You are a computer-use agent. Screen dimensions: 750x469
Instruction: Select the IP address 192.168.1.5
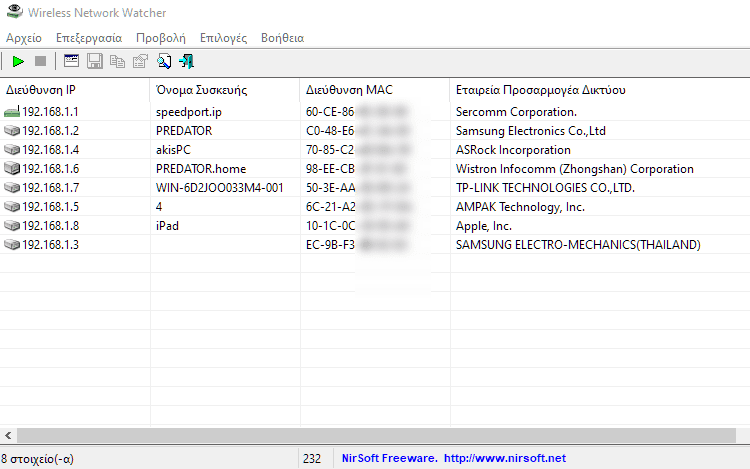(50, 207)
